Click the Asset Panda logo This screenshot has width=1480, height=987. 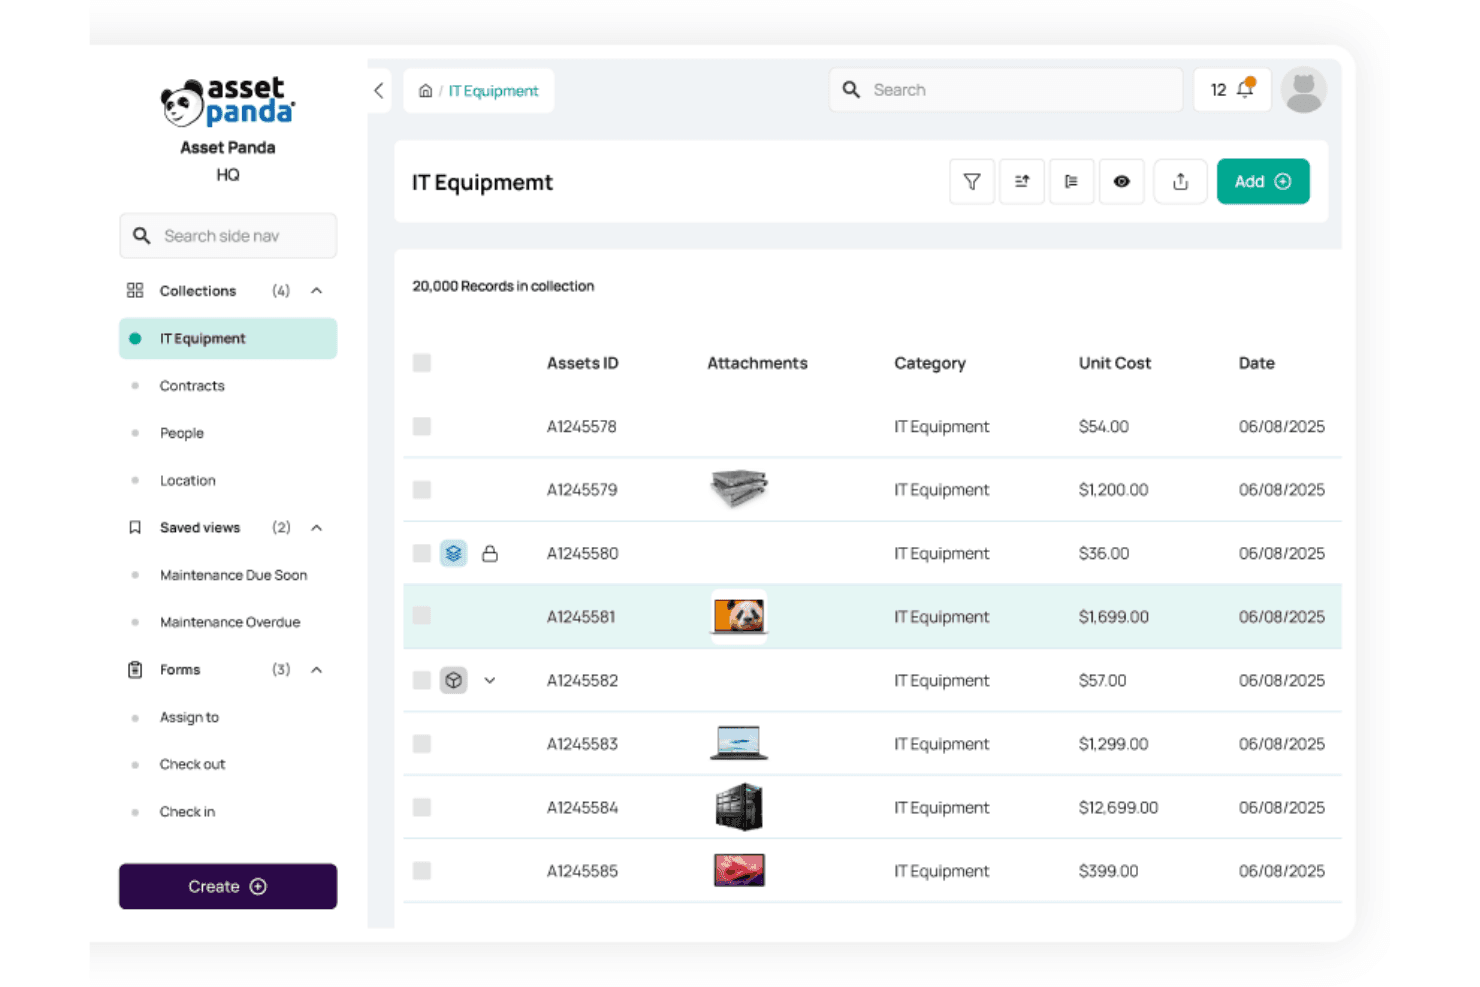pos(228,102)
